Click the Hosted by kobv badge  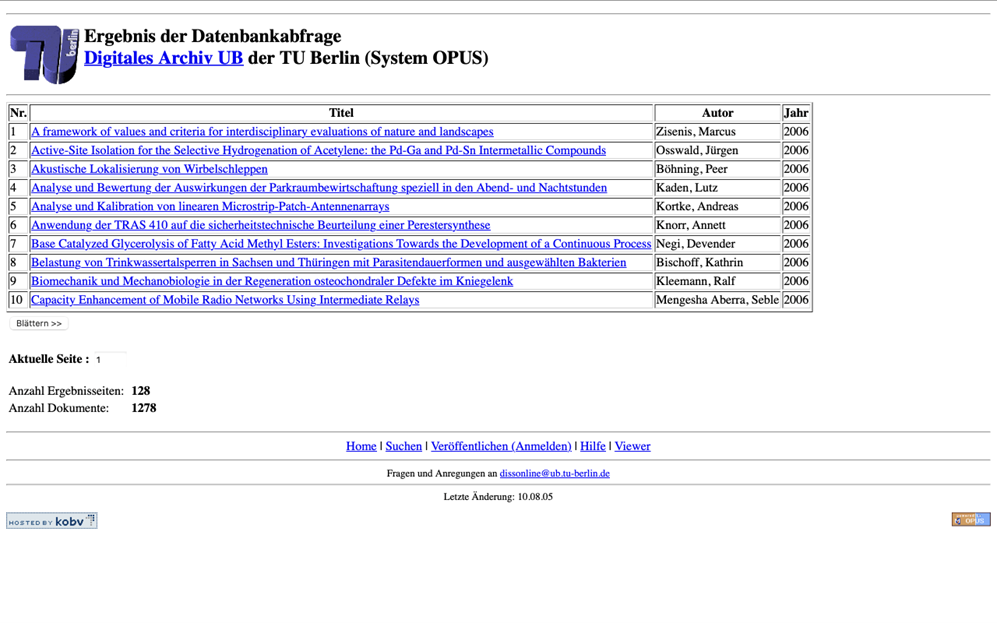click(52, 521)
